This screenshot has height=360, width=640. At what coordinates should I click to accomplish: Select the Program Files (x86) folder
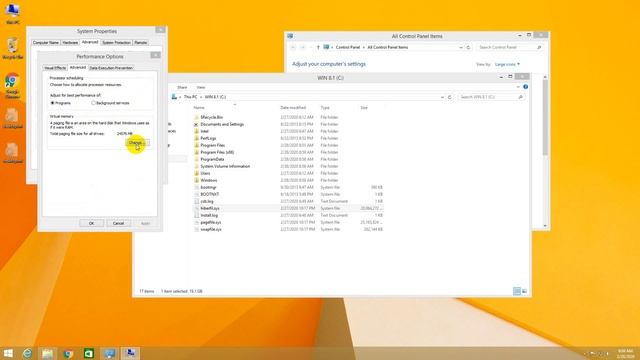pyautogui.click(x=217, y=152)
